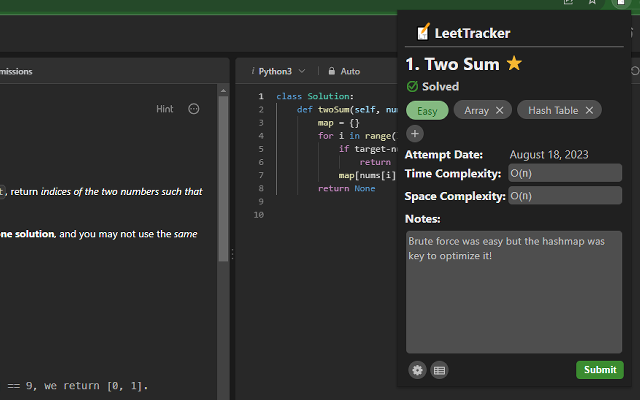Open the problem list table view

click(439, 370)
